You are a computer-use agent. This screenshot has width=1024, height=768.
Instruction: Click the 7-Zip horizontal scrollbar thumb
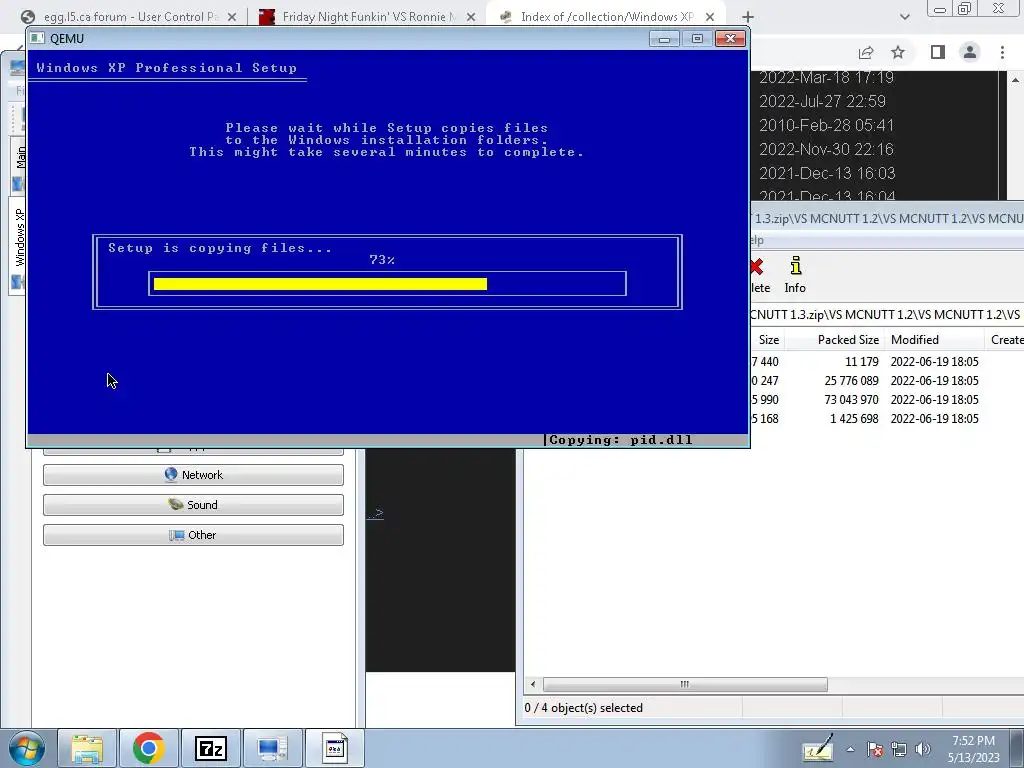point(685,684)
